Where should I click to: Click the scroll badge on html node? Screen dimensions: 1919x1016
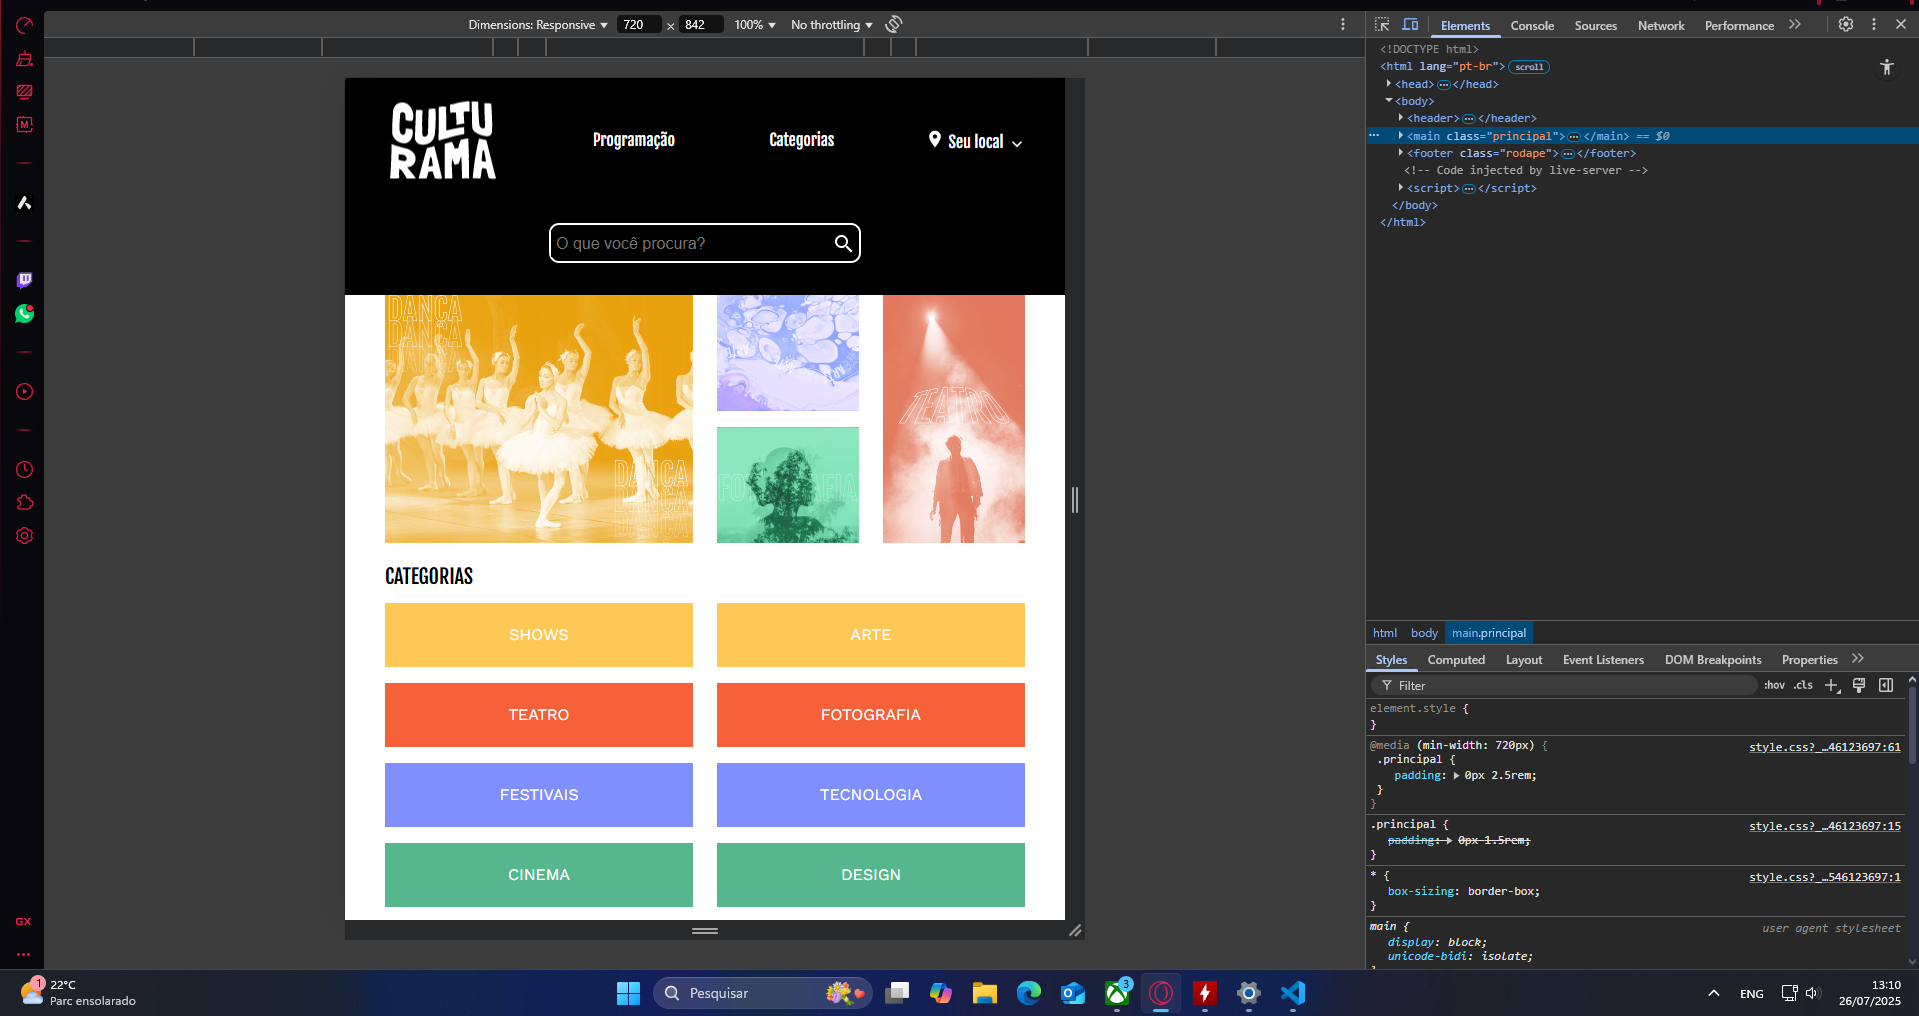pyautogui.click(x=1529, y=67)
